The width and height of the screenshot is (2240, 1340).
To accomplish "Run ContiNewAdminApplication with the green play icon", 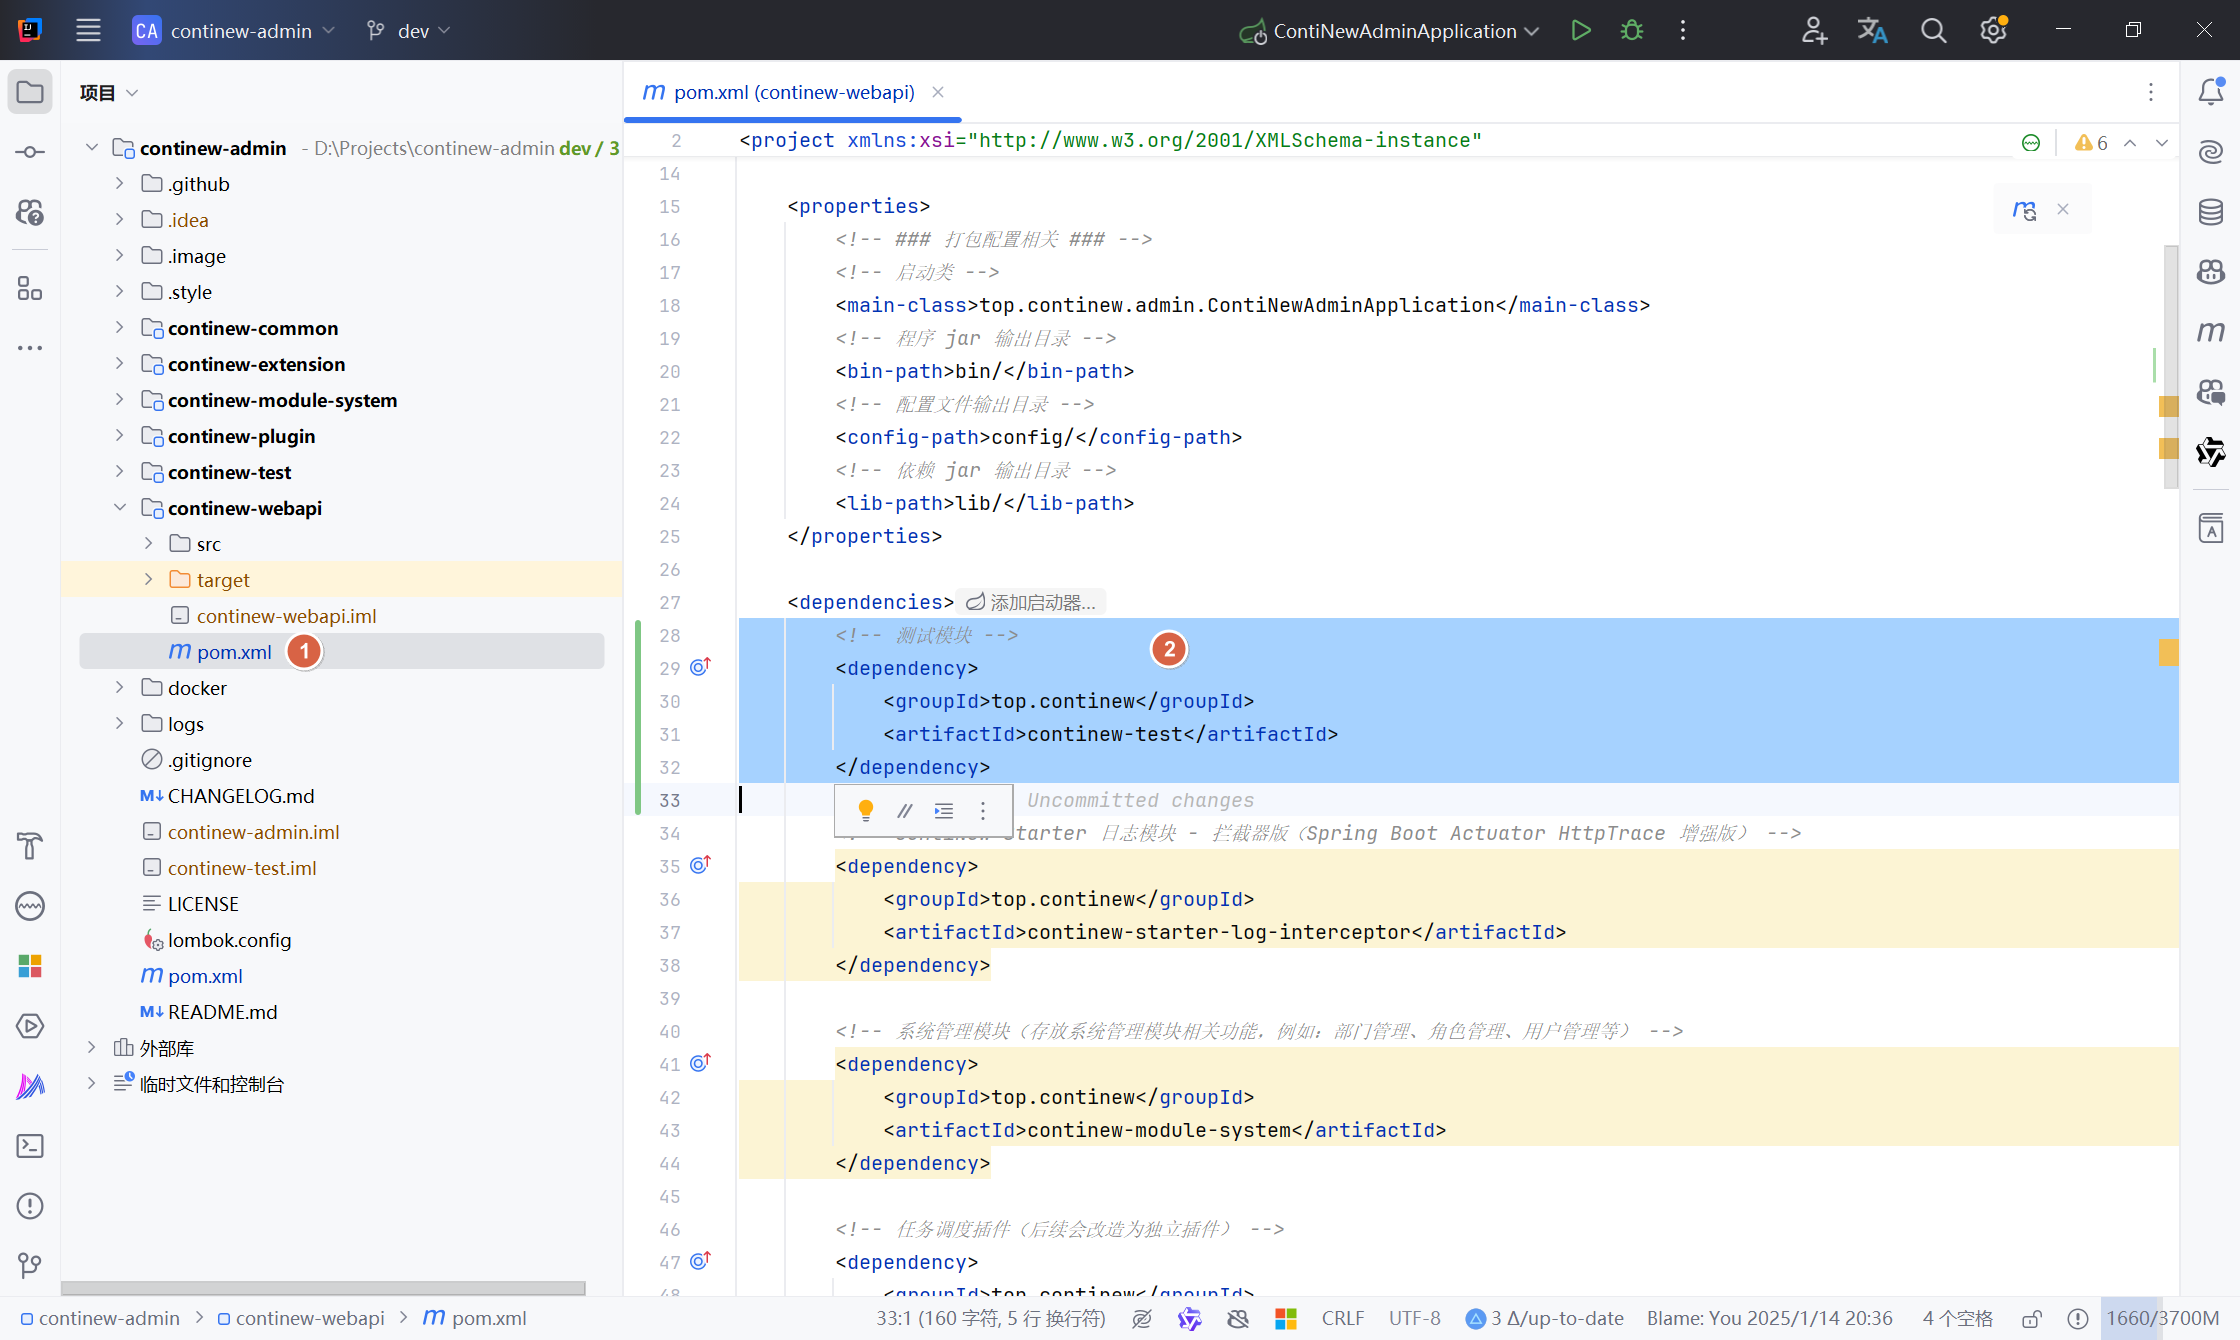I will pos(1581,31).
